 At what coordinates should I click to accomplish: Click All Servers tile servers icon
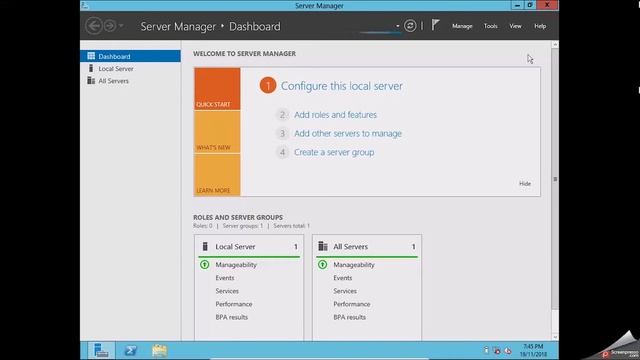[323, 246]
